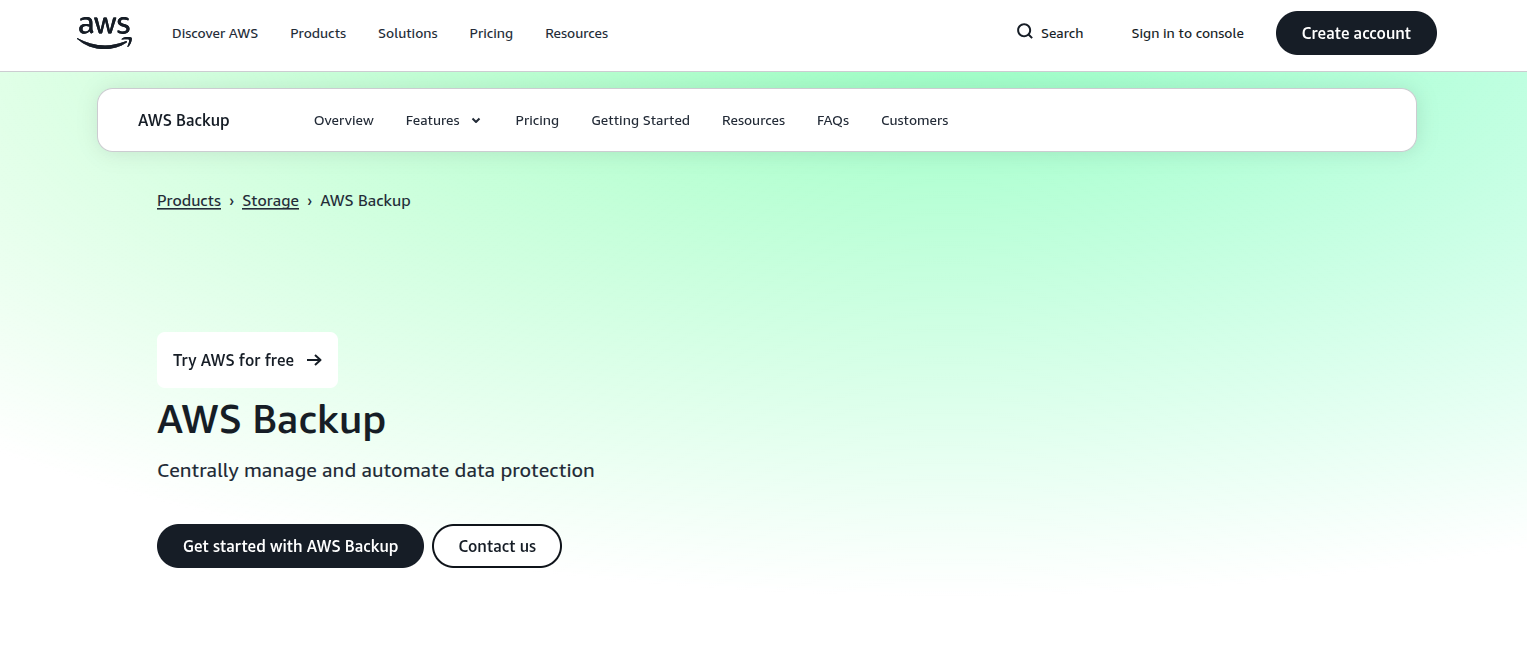The width and height of the screenshot is (1527, 672).
Task: Click the AWS logo
Action: [x=105, y=33]
